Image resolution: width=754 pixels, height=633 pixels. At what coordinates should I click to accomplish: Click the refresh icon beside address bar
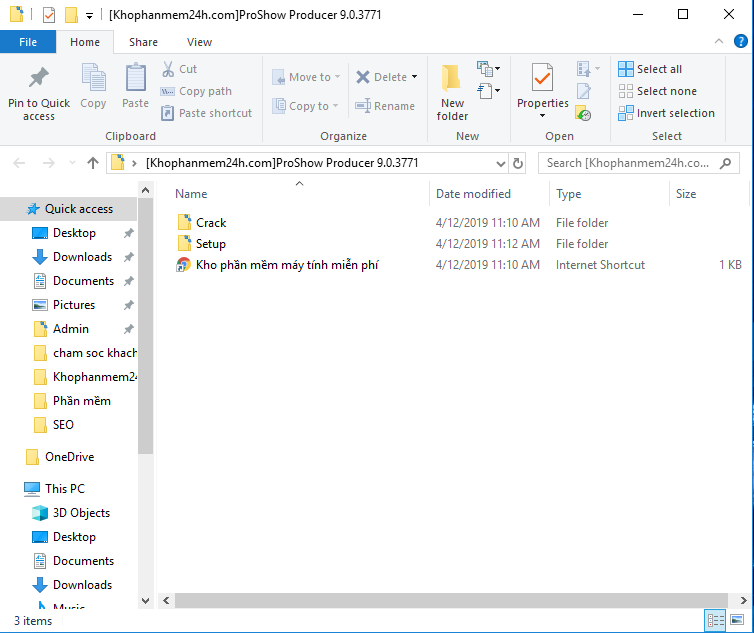pyautogui.click(x=518, y=163)
